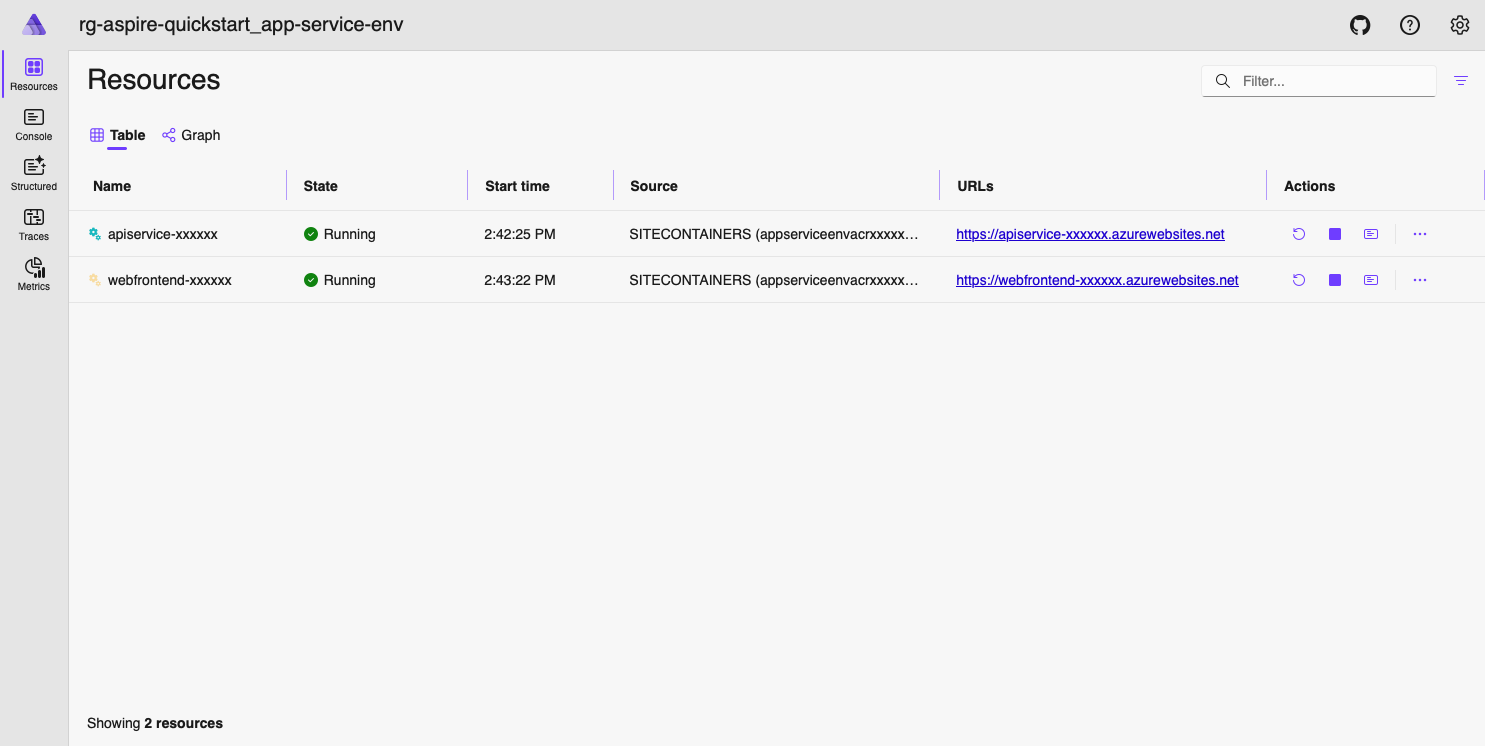Stop the webfrontend resource
Image resolution: width=1485 pixels, height=746 pixels.
point(1334,279)
